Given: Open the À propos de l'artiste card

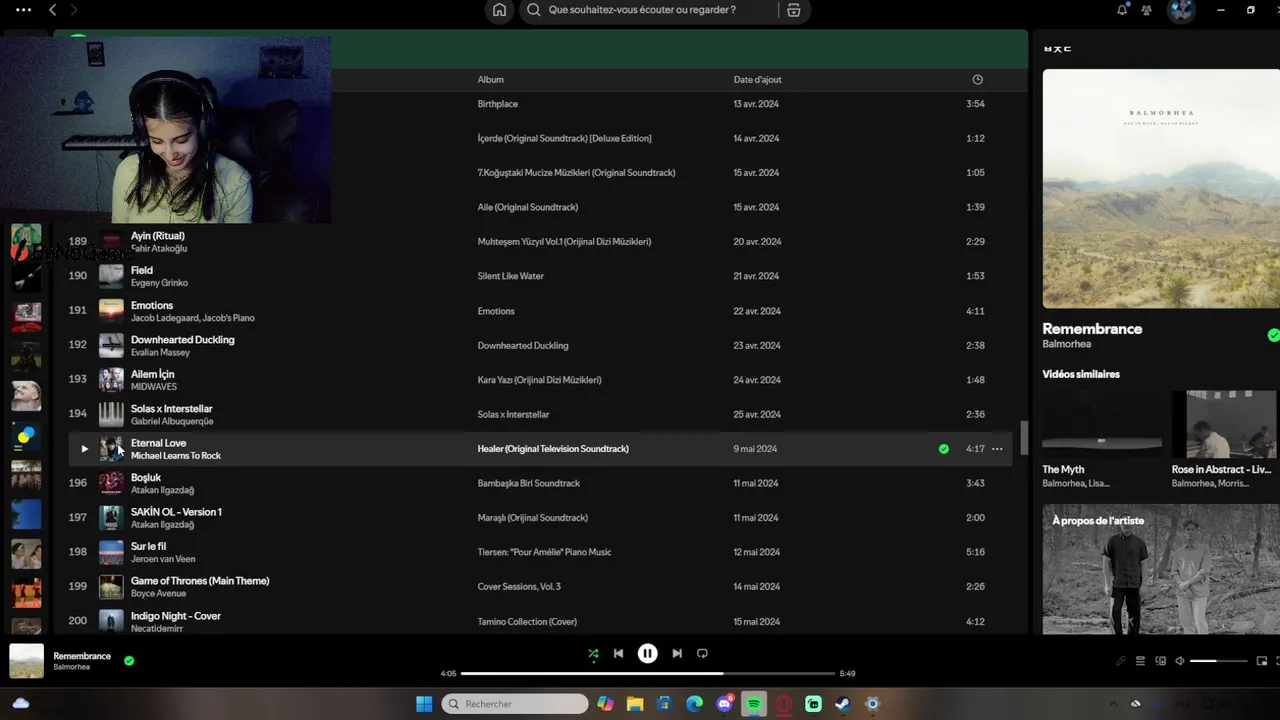Looking at the screenshot, I should (1161, 569).
